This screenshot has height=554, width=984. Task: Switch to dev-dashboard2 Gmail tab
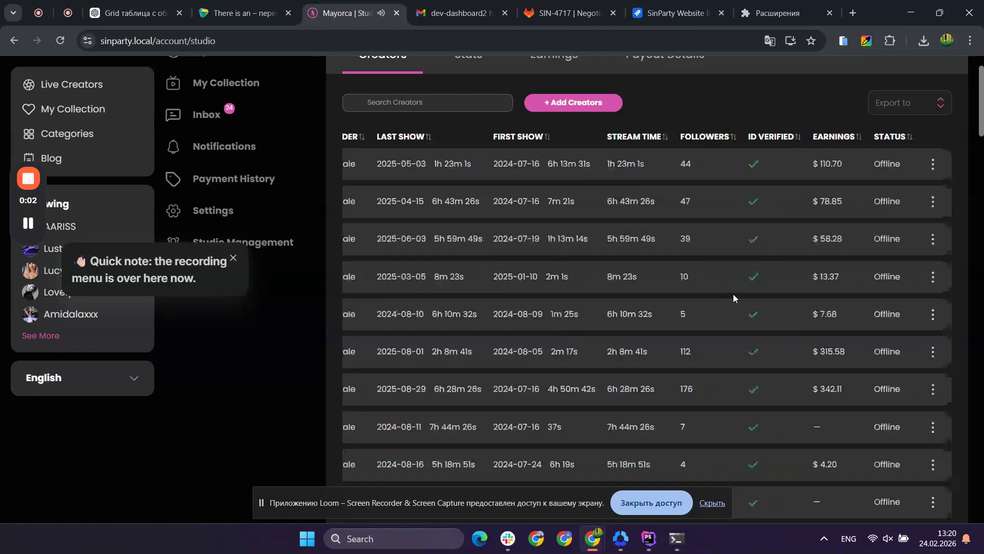click(461, 13)
